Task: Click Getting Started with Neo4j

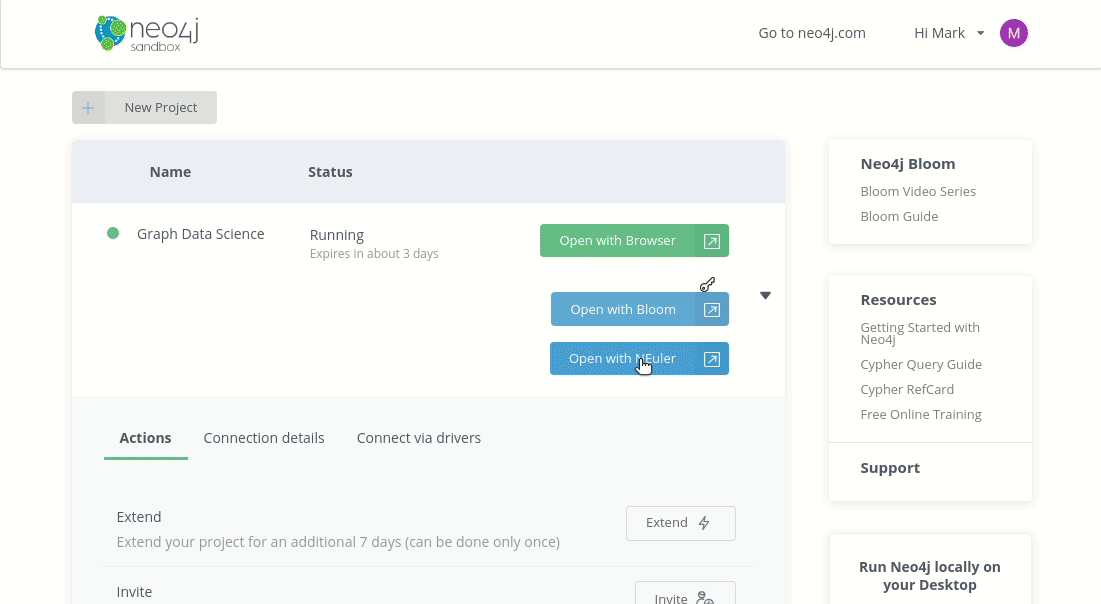Action: pos(919,333)
